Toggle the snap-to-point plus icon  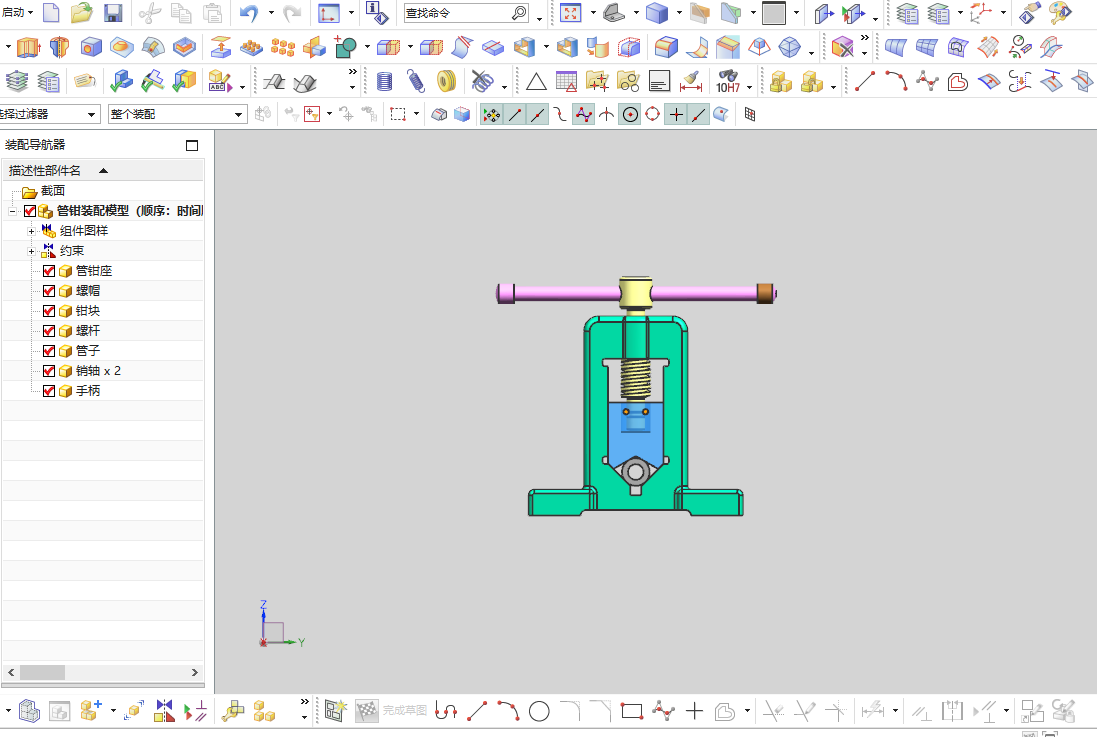[x=676, y=114]
